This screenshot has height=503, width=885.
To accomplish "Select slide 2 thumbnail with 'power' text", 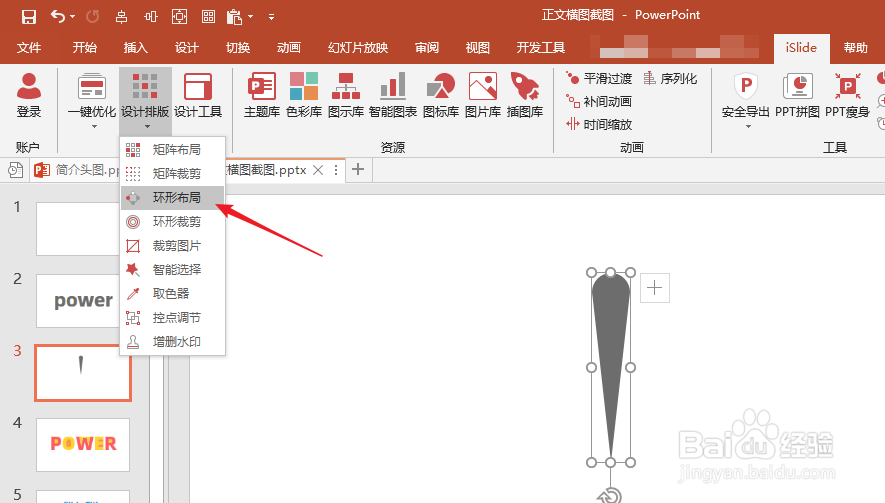I will coord(78,300).
